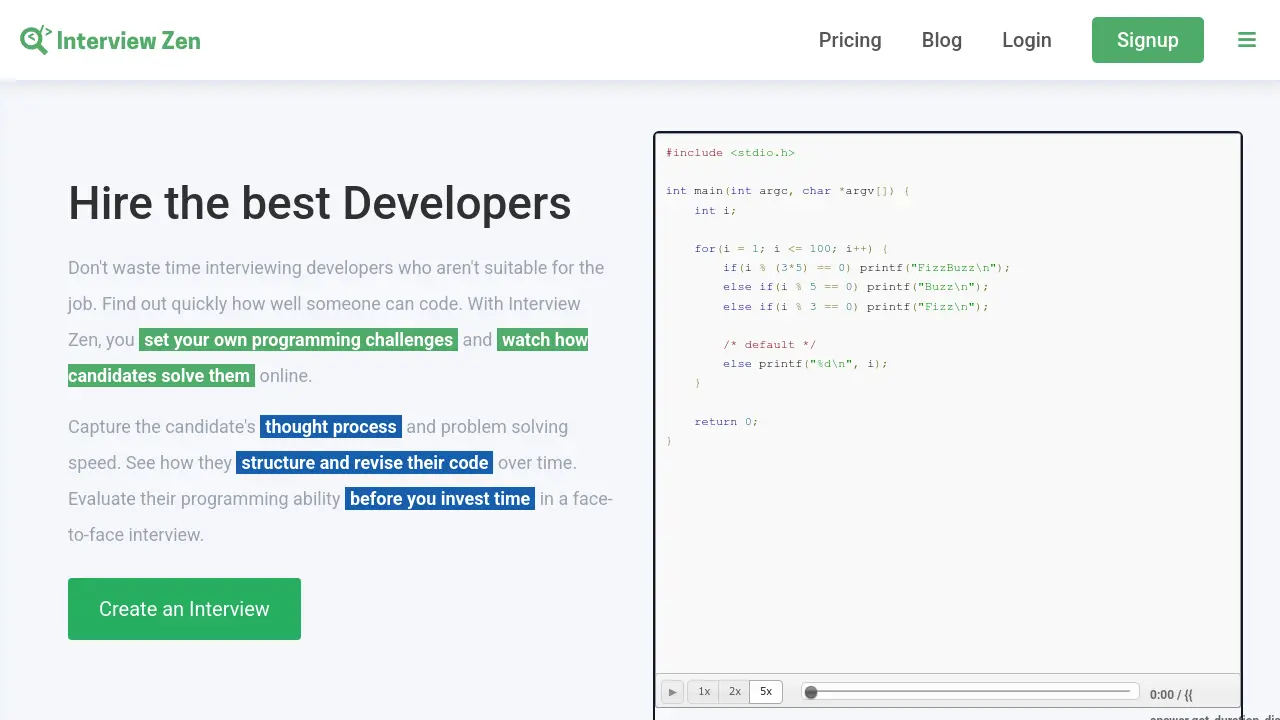Open the Login page
1280x720 pixels.
click(1027, 40)
